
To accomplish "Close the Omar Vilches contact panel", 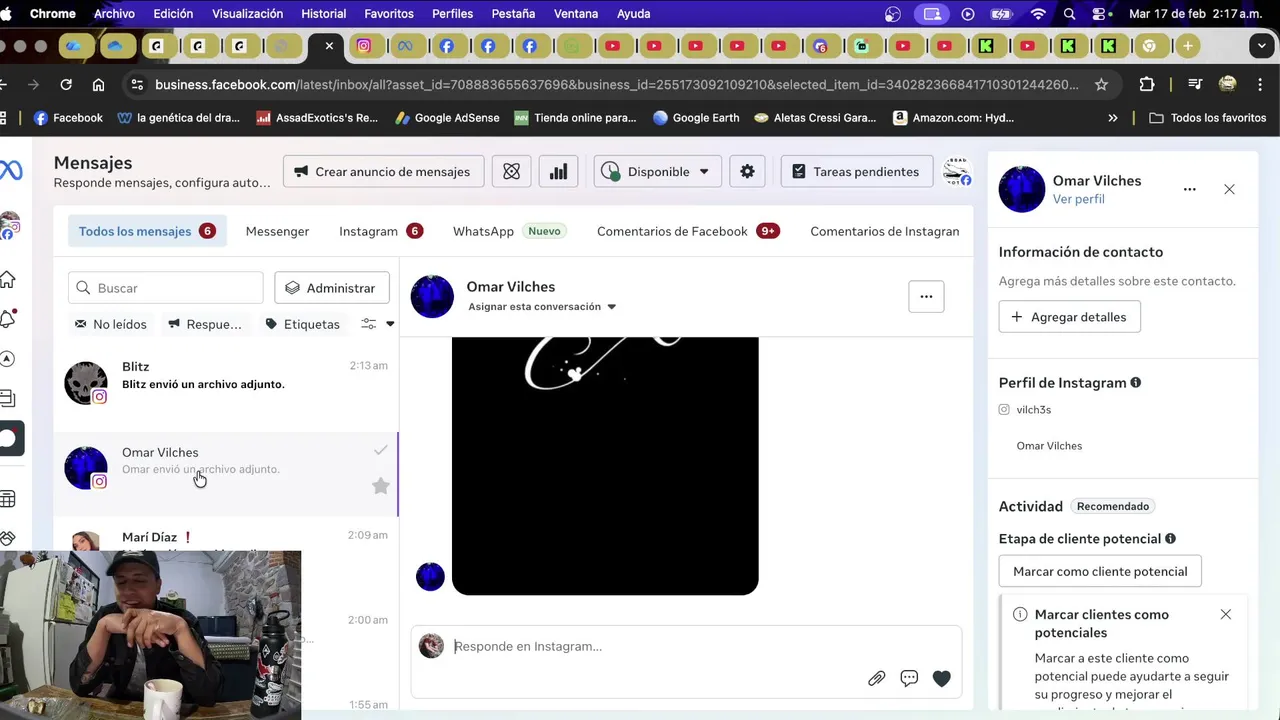I will [x=1229, y=189].
